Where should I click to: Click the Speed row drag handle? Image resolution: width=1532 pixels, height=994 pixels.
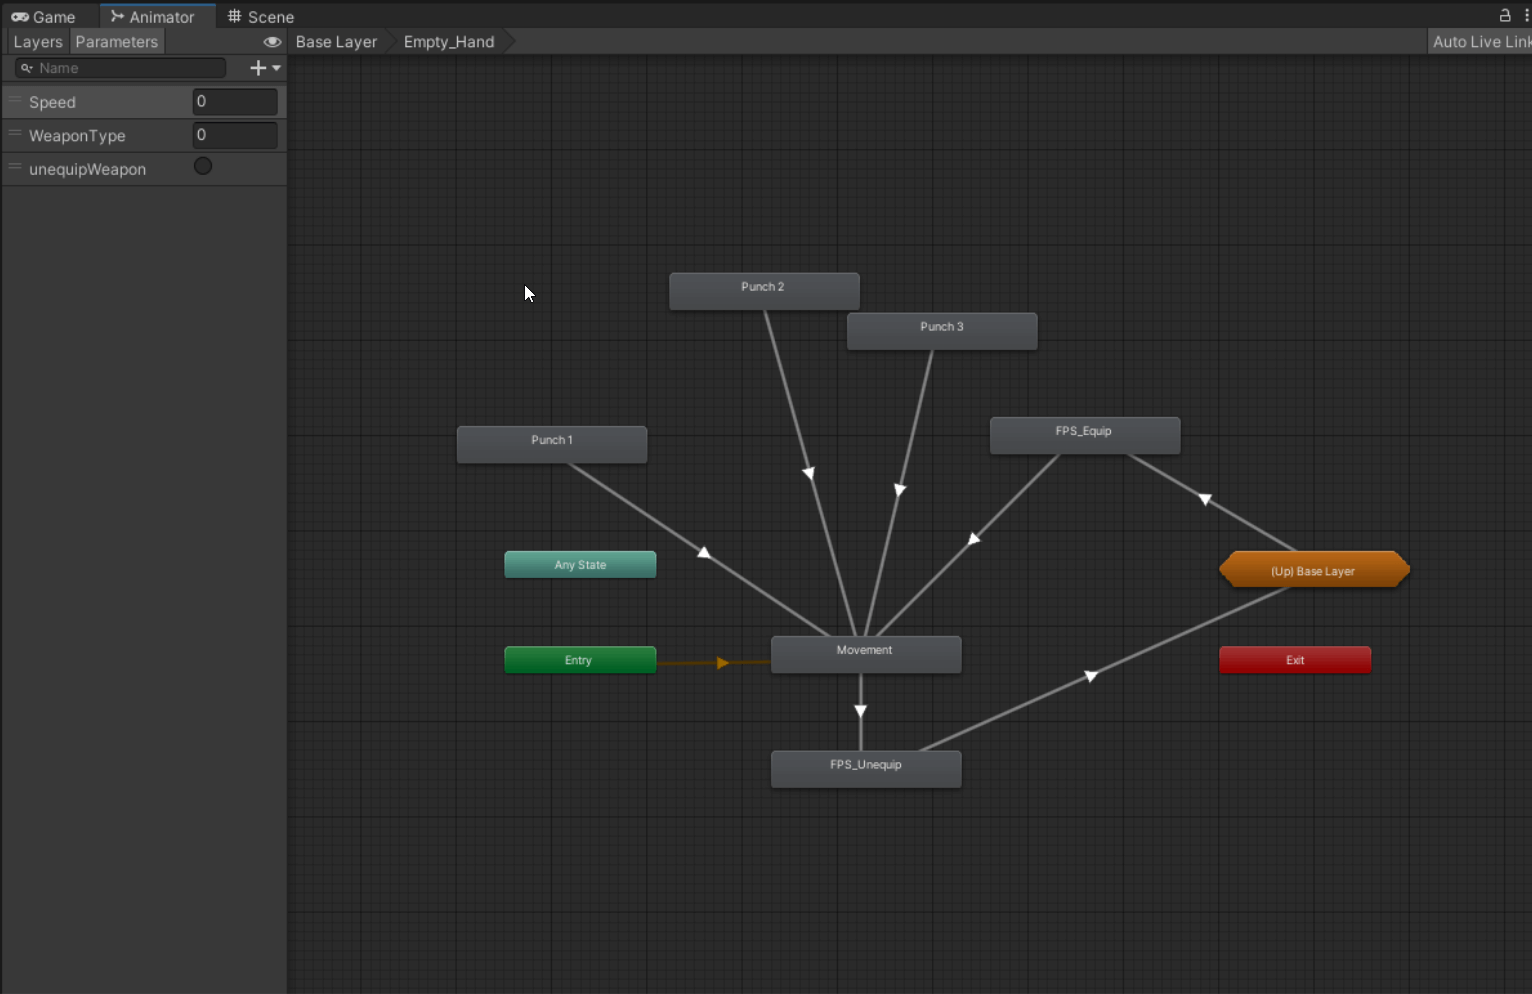coord(15,100)
